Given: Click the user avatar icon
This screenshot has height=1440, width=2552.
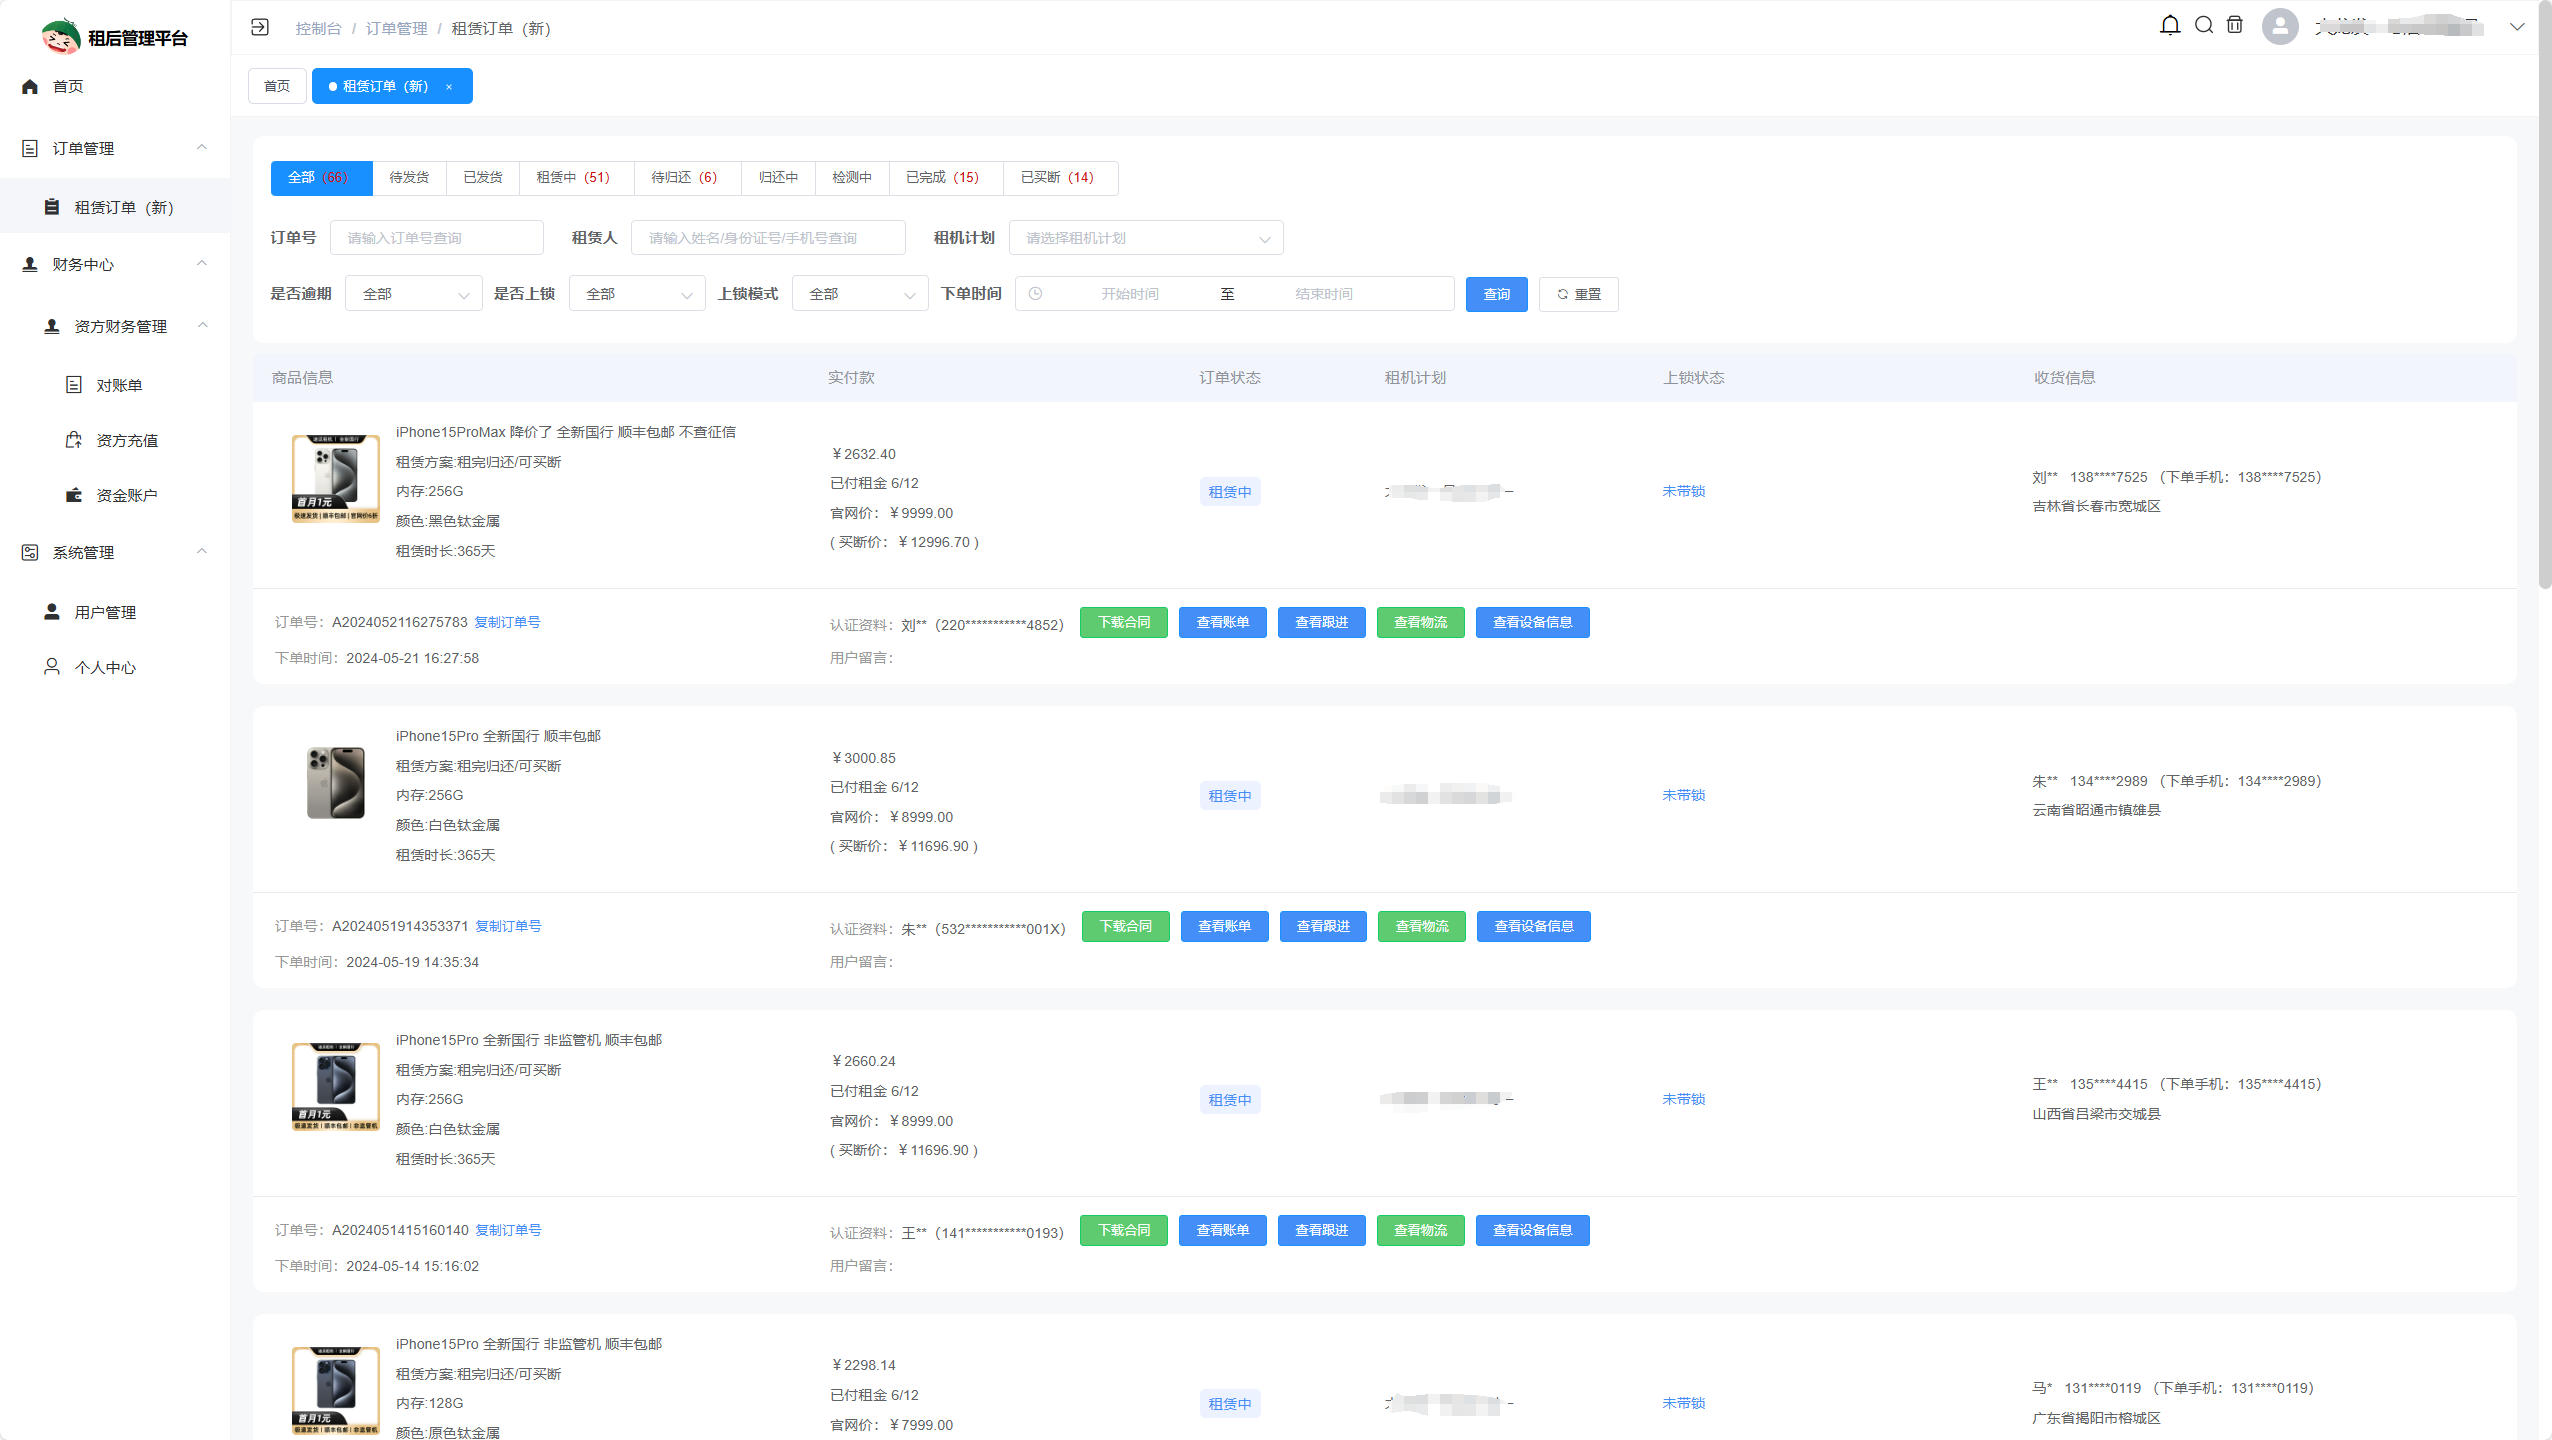Looking at the screenshot, I should coord(2280,27).
